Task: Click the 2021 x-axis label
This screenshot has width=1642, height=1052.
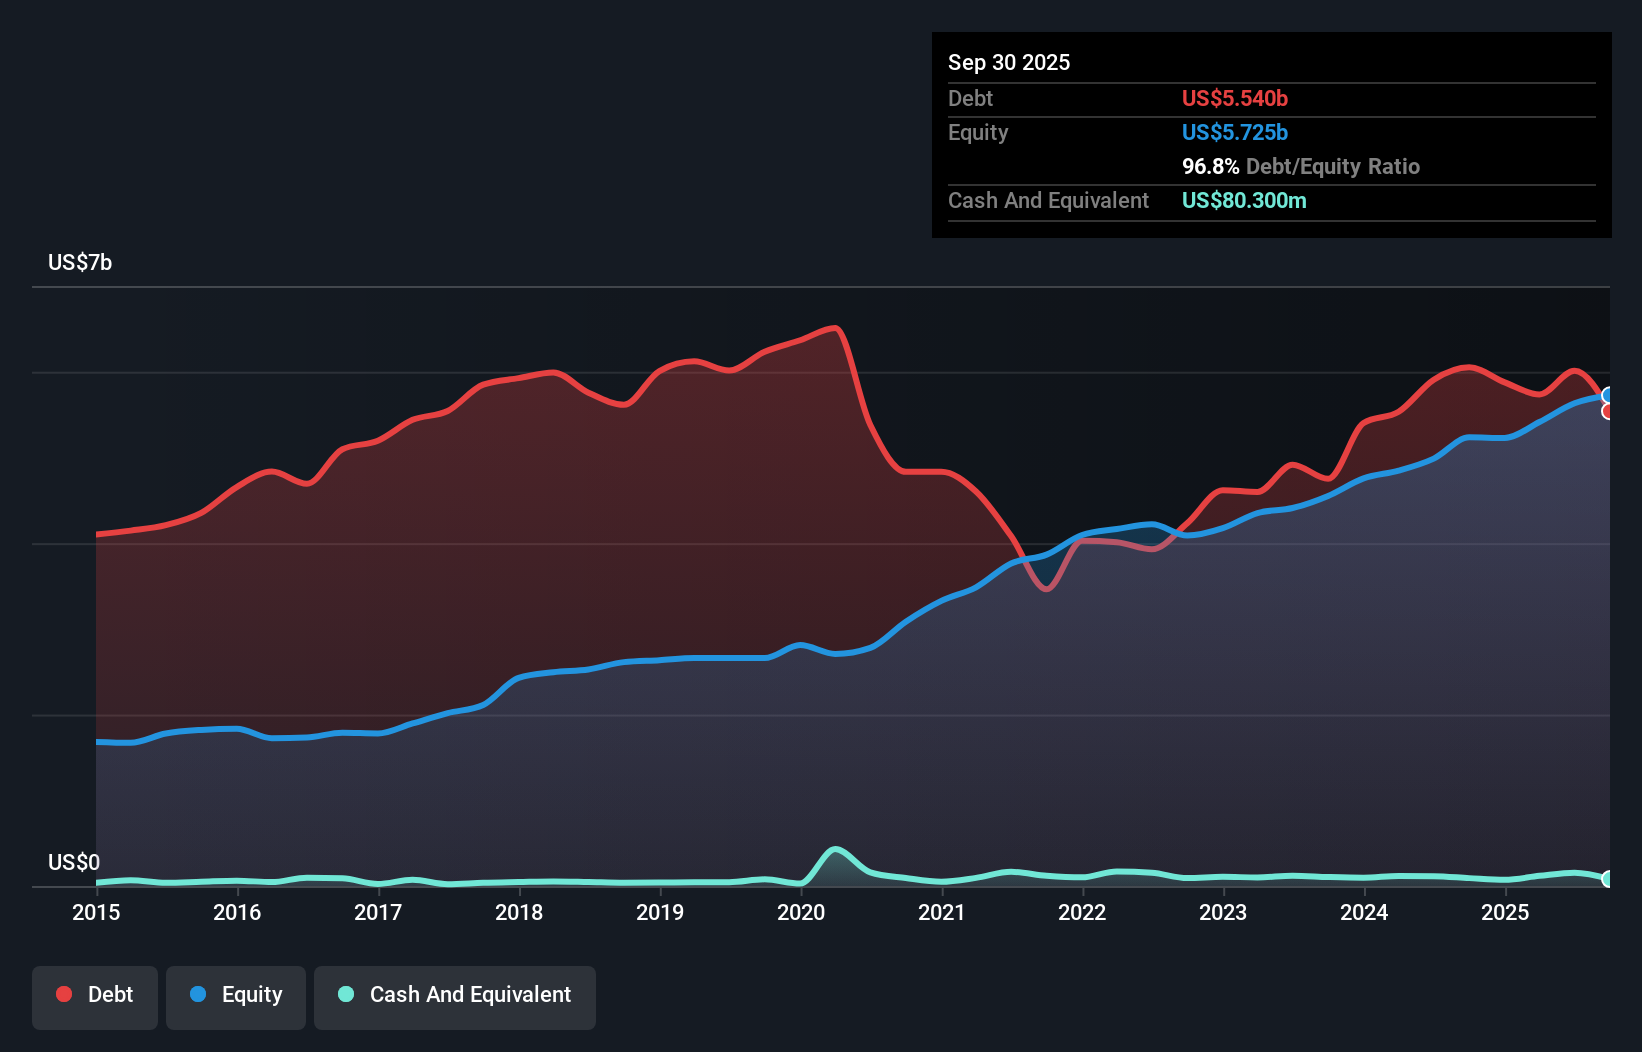Action: 942,912
